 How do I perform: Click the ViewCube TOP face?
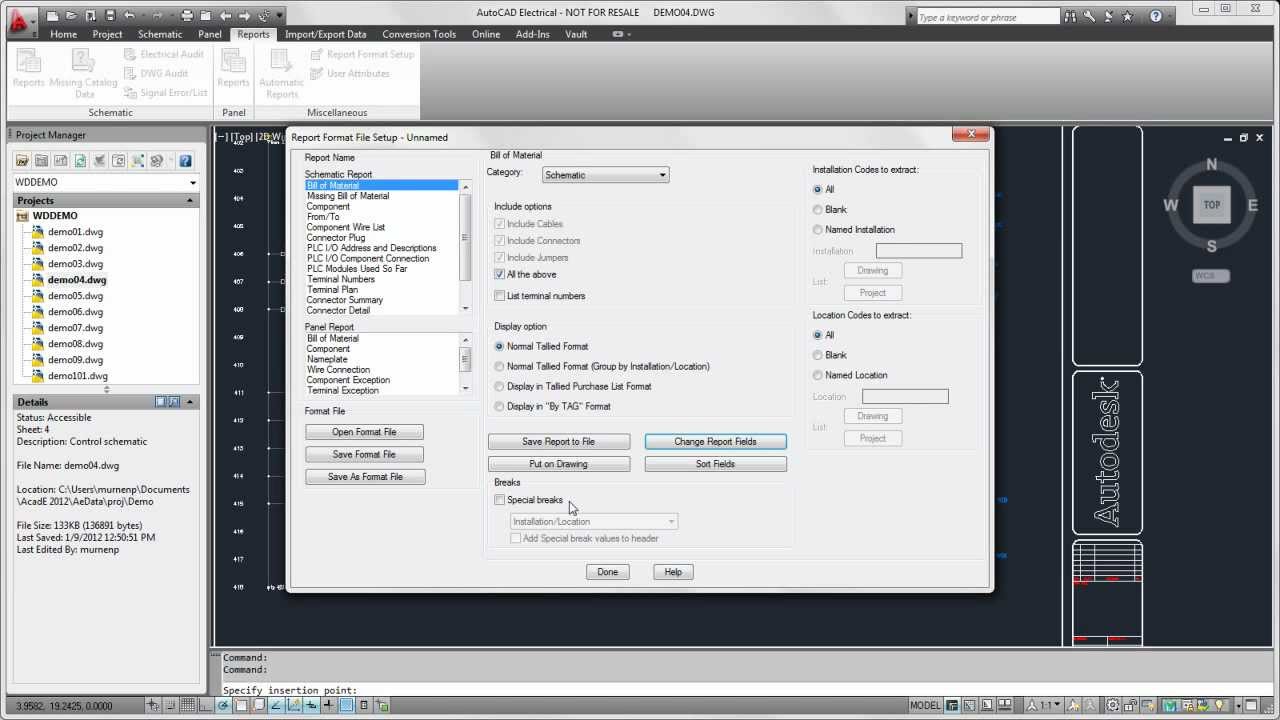point(1212,205)
